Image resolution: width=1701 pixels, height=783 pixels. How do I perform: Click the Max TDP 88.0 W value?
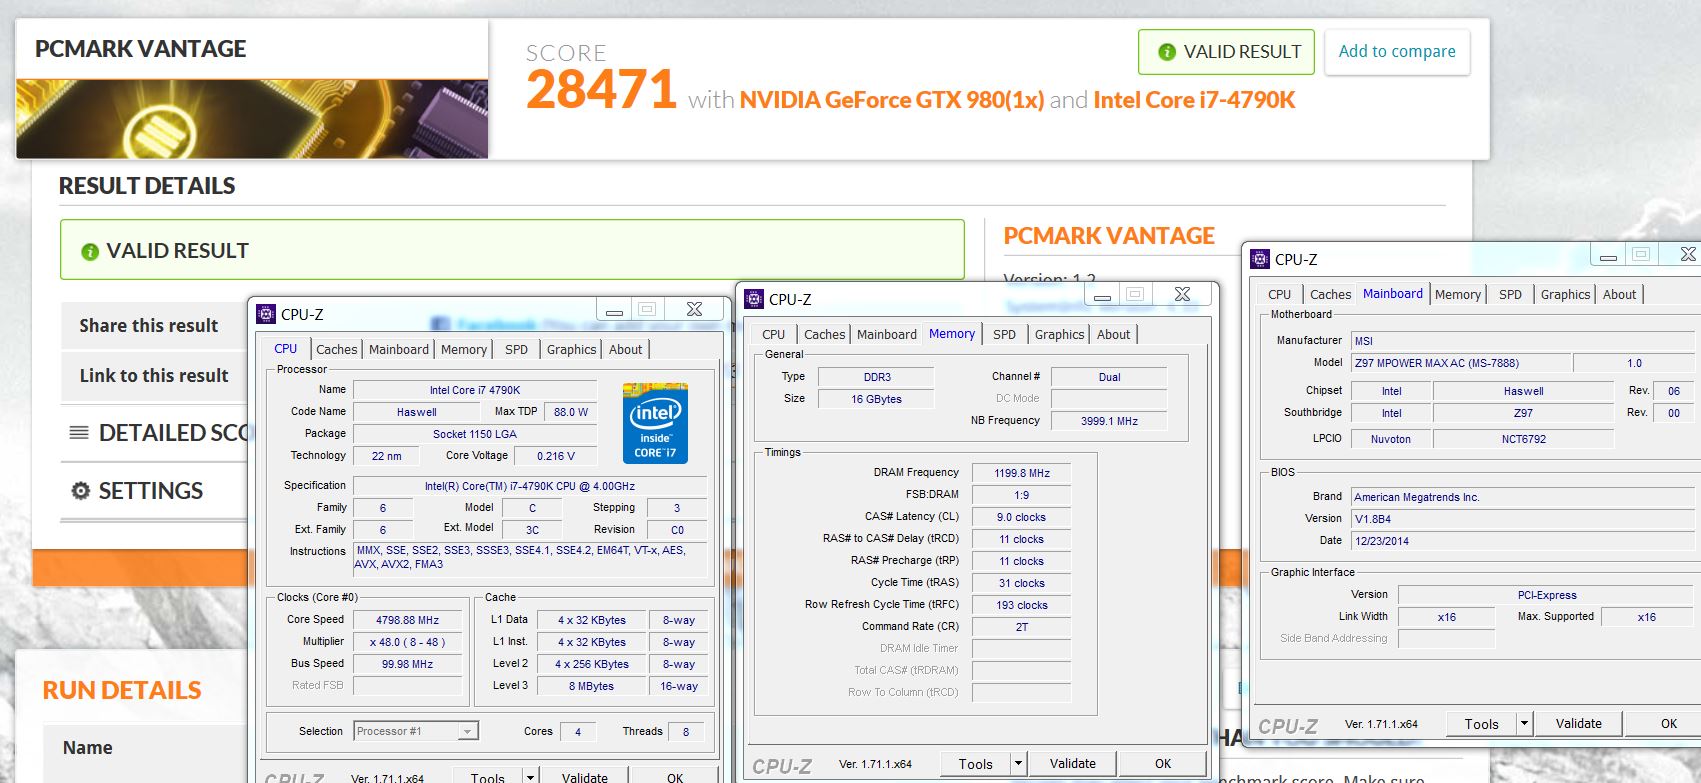click(x=571, y=412)
